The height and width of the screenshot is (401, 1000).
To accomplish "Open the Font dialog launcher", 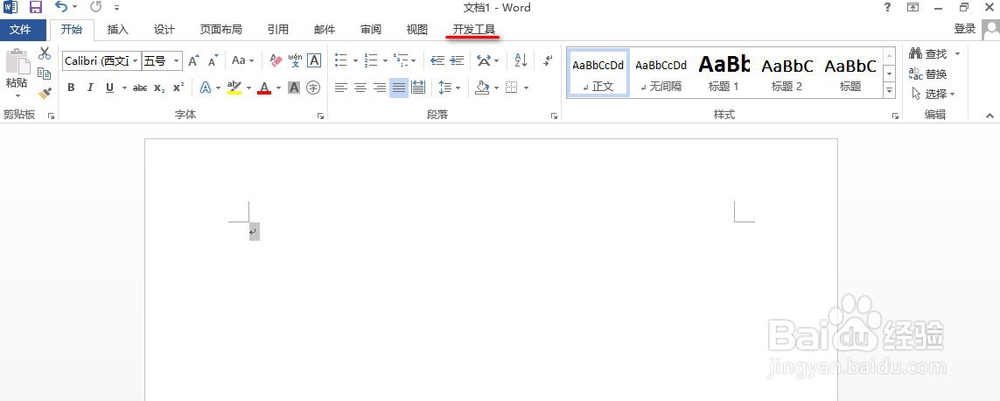I will coord(320,116).
